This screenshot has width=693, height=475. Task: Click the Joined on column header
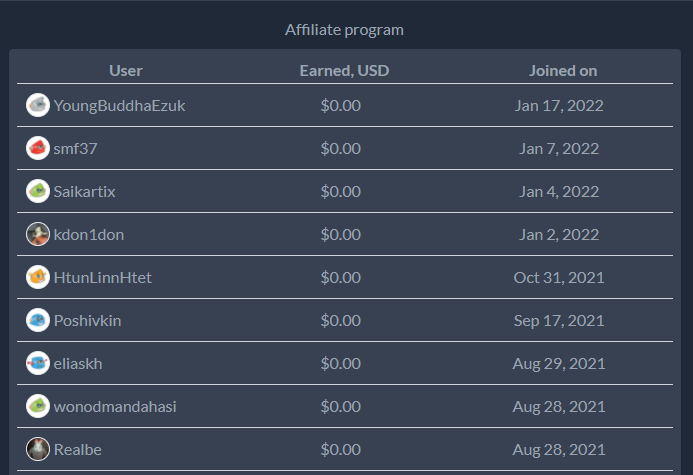tap(563, 71)
